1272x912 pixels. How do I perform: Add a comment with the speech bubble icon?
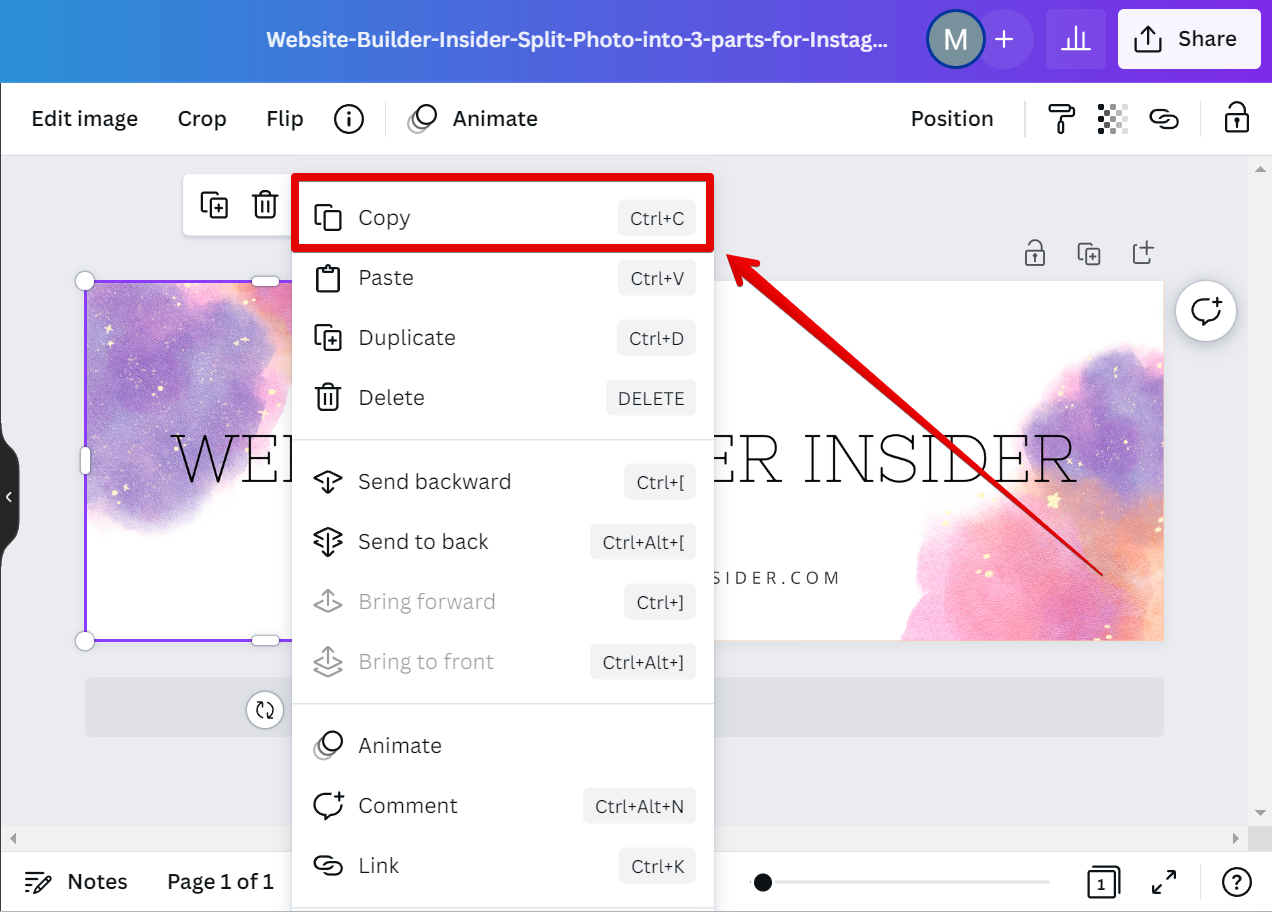(1206, 311)
